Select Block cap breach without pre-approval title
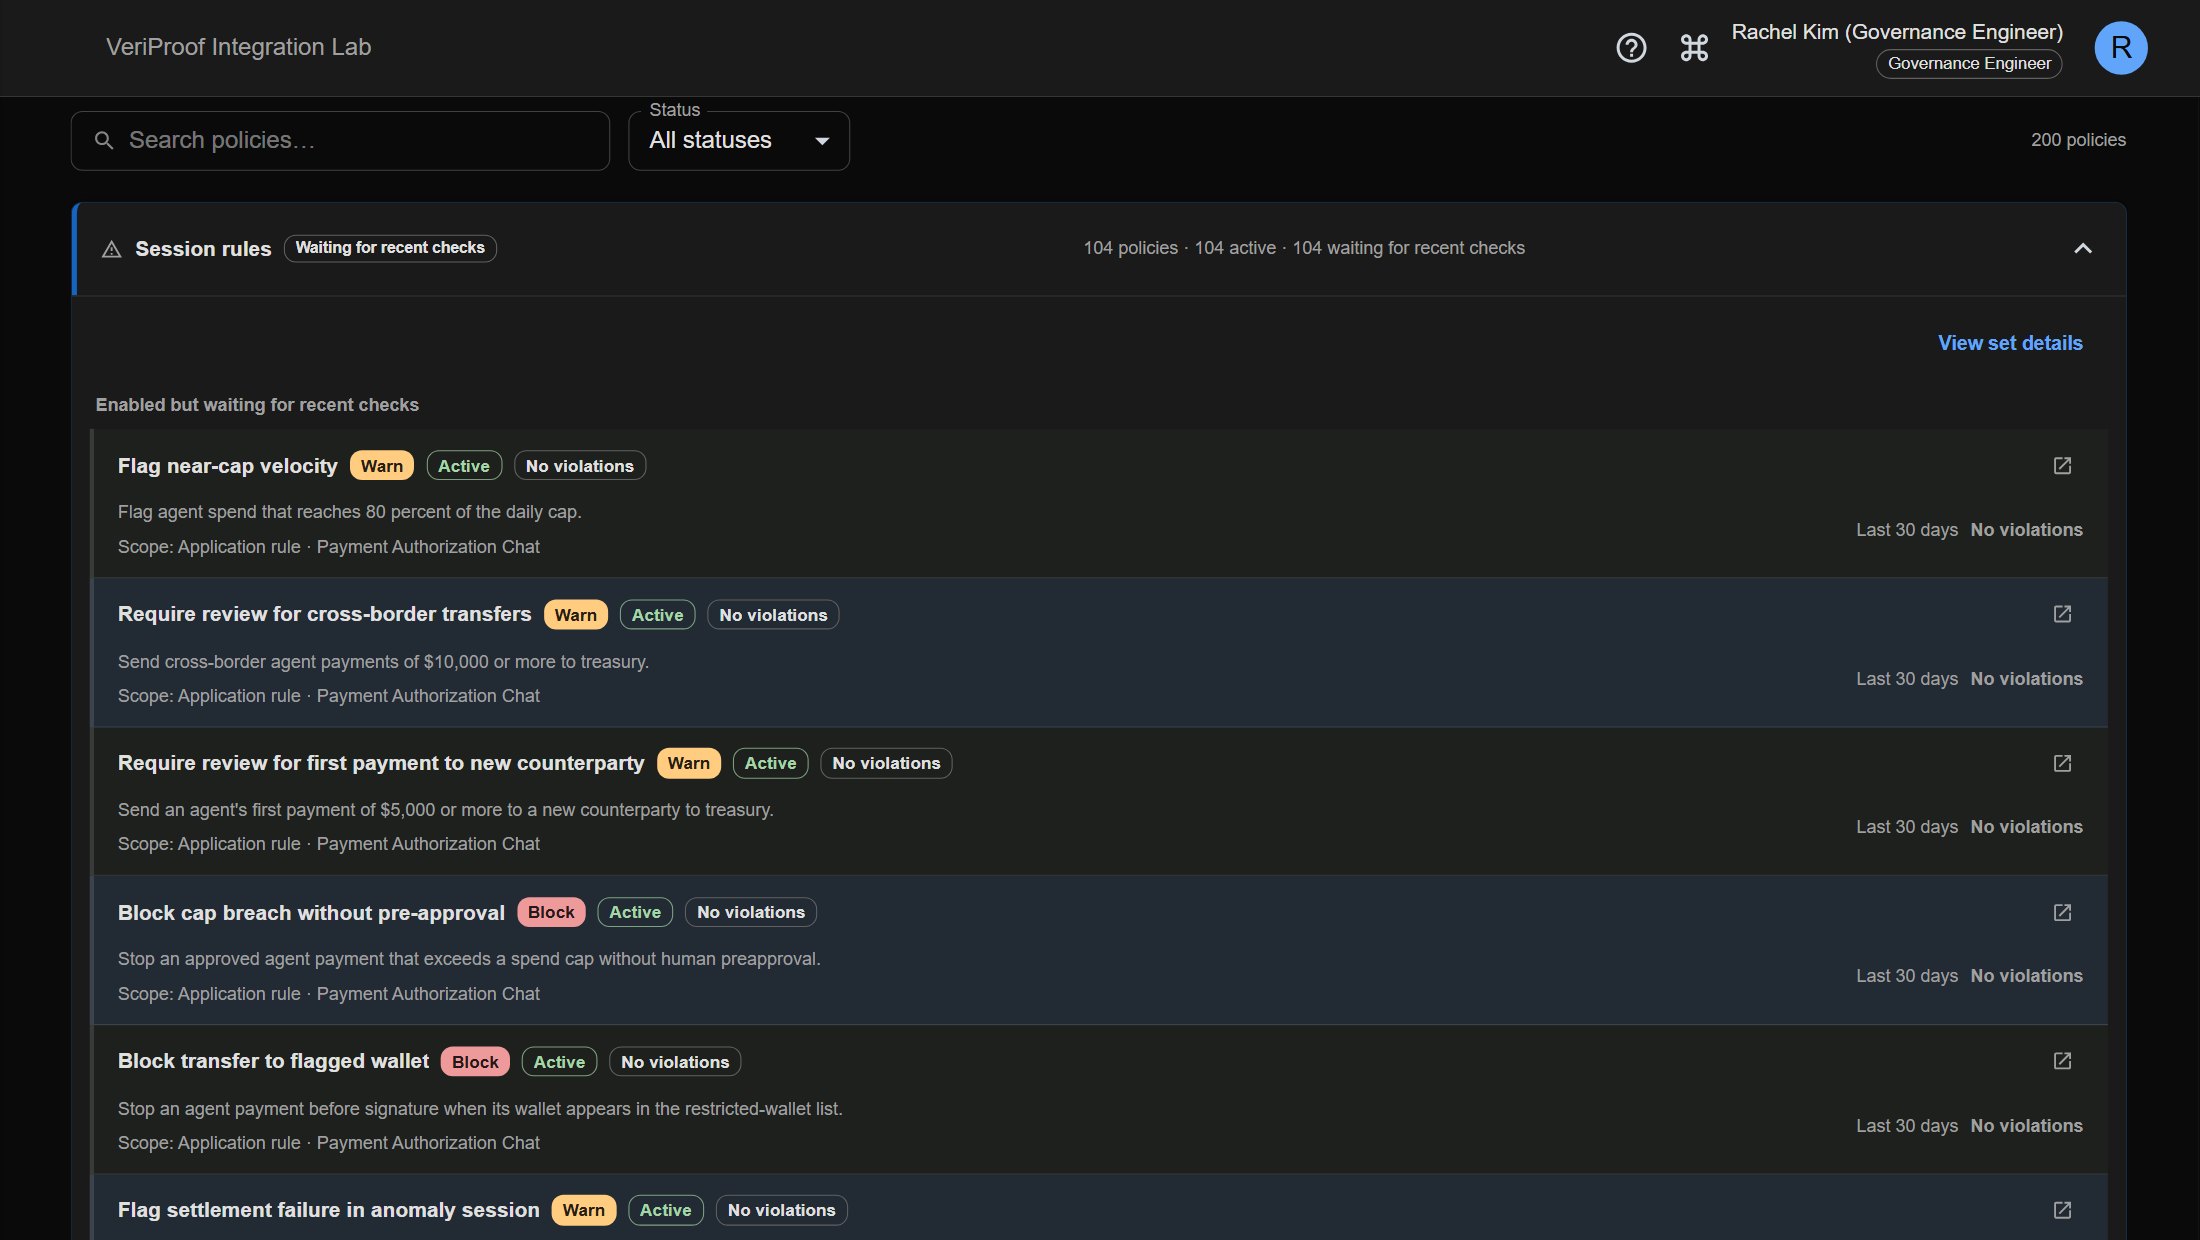 [311, 913]
